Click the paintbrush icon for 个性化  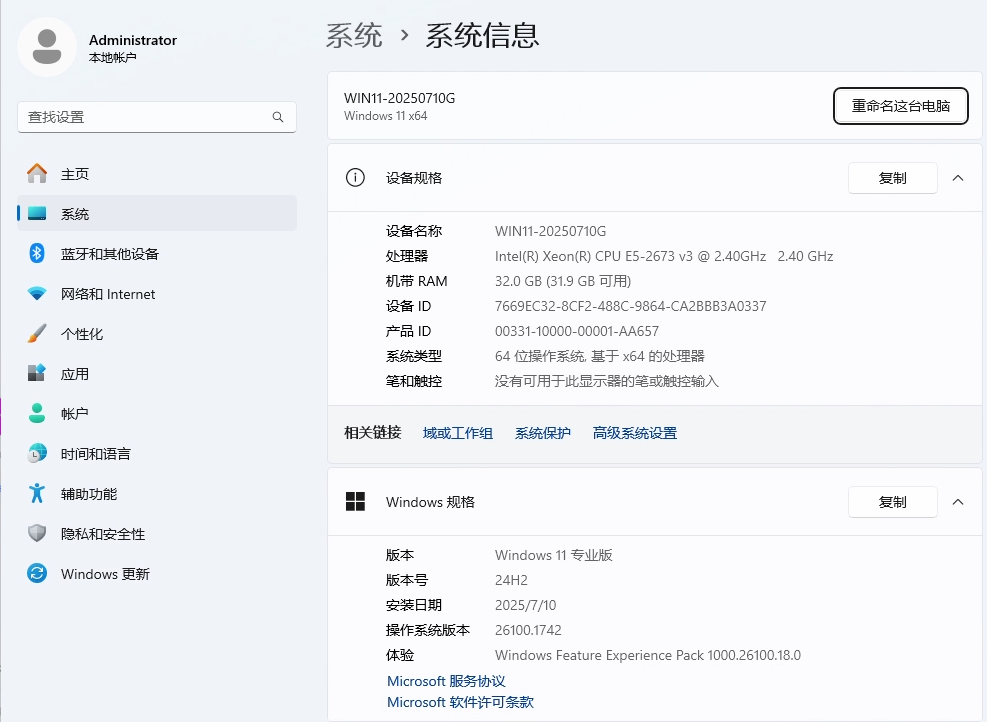37,334
